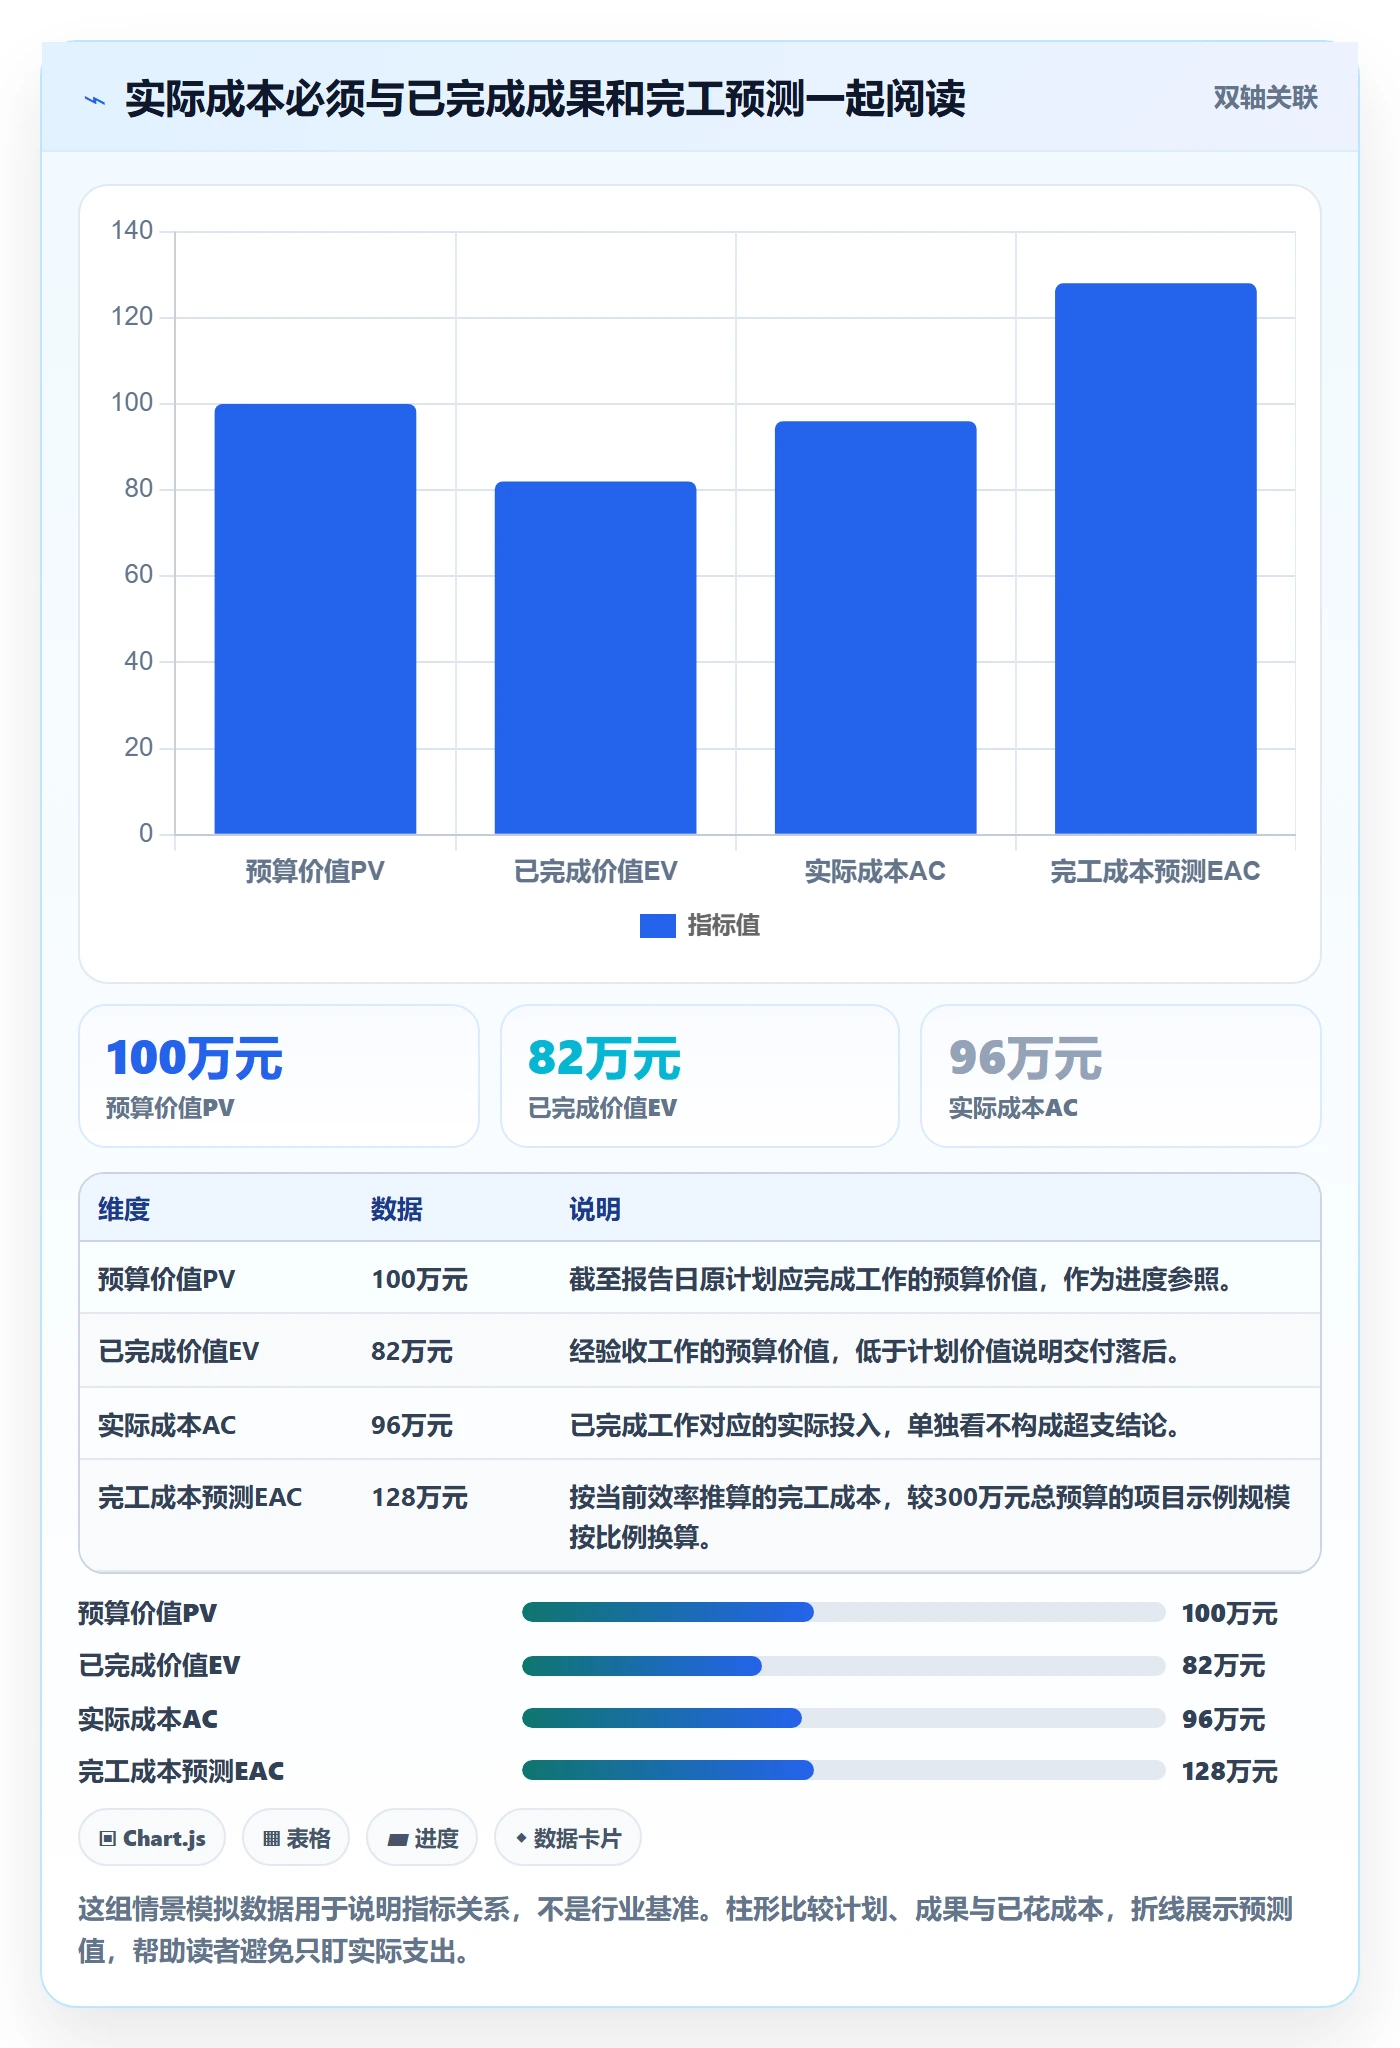Click the 140 y-axis tick label

132,230
